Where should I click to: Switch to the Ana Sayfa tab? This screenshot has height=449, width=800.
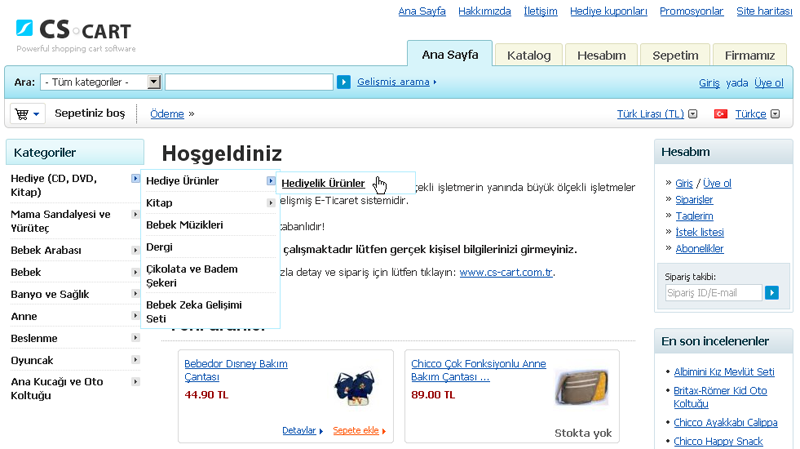(x=449, y=54)
